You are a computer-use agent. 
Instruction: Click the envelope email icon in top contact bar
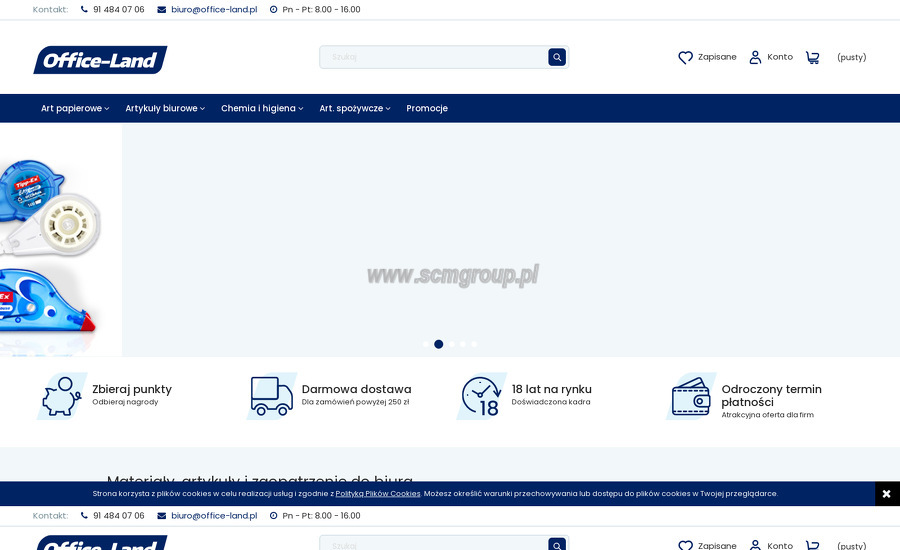tap(162, 10)
